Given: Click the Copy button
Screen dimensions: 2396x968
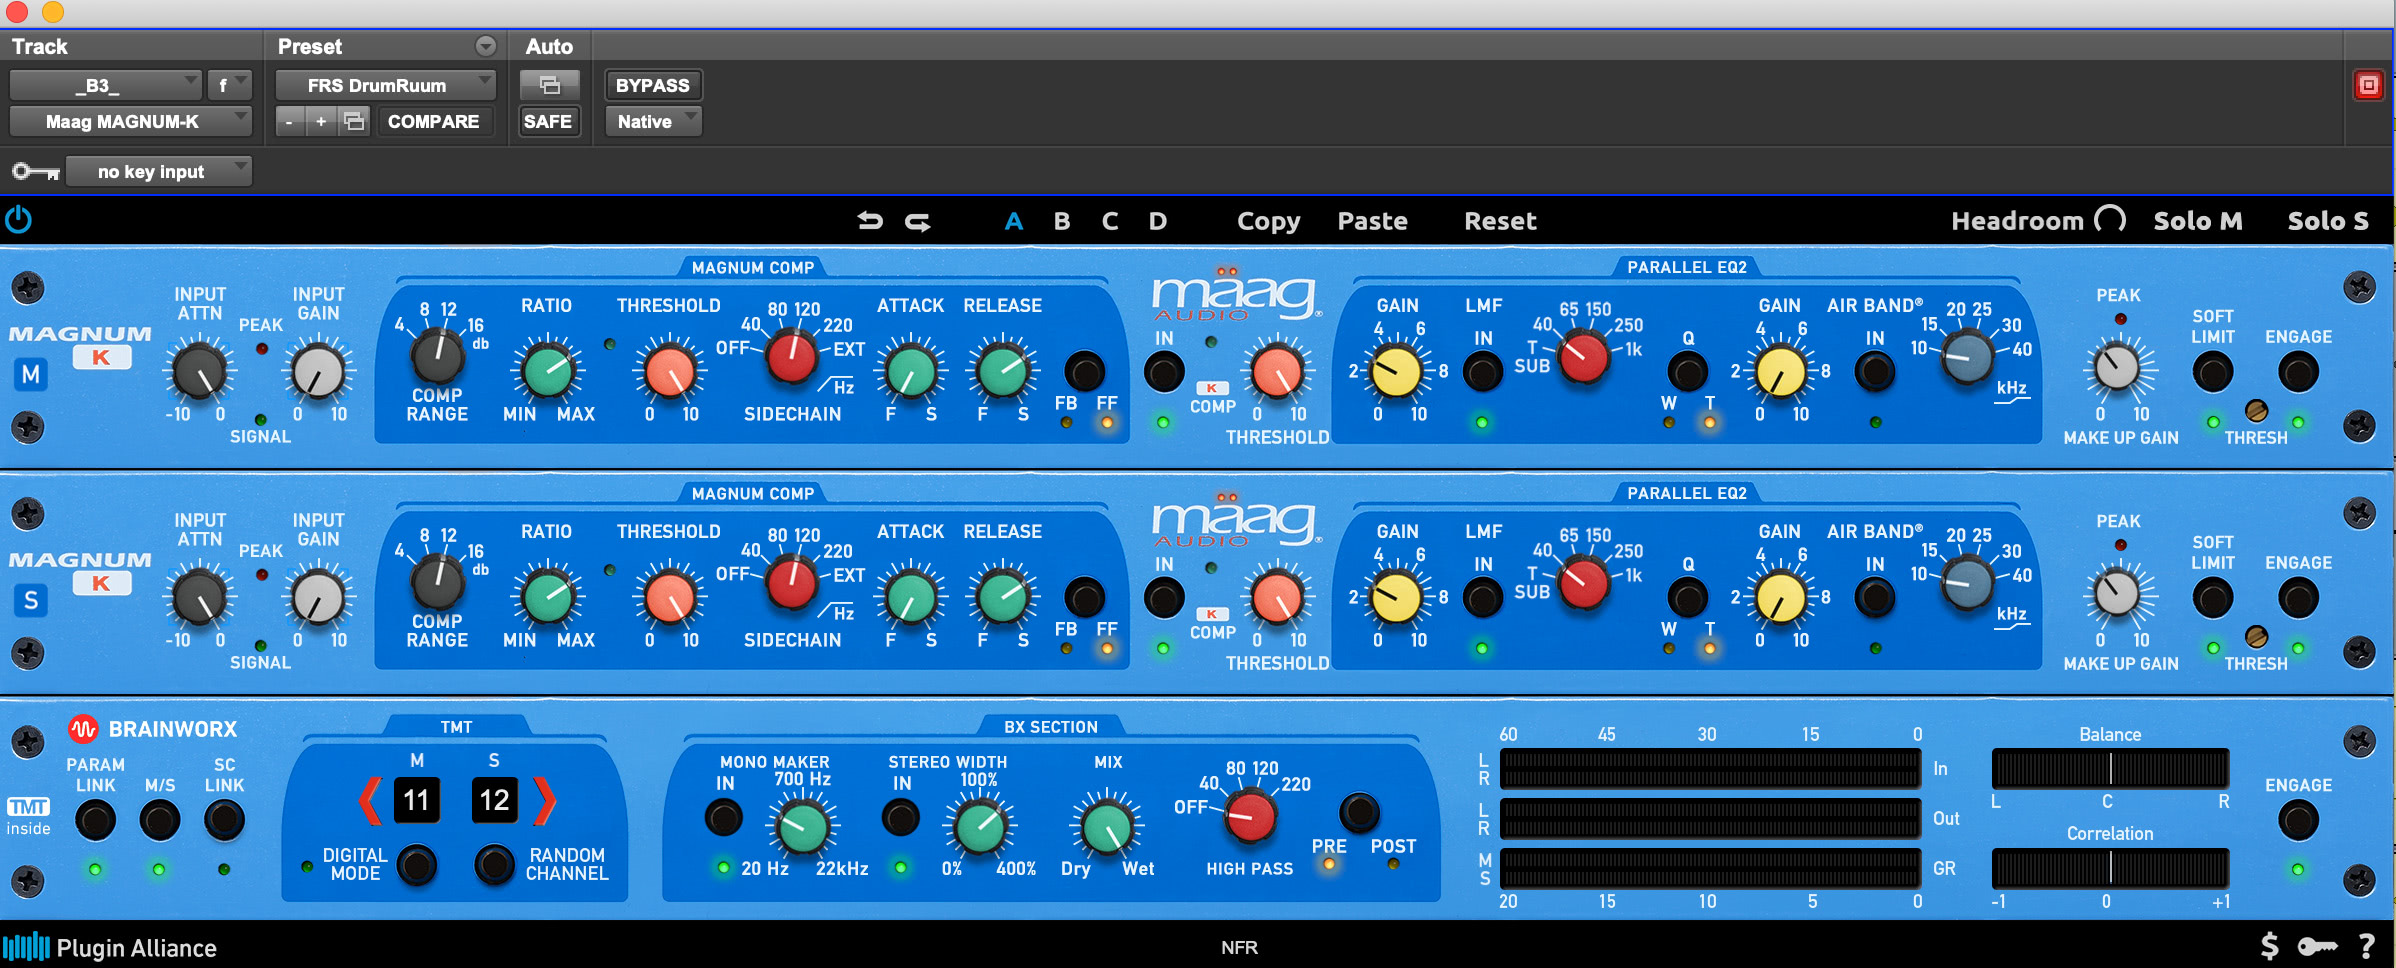Looking at the screenshot, I should 1268,221.
